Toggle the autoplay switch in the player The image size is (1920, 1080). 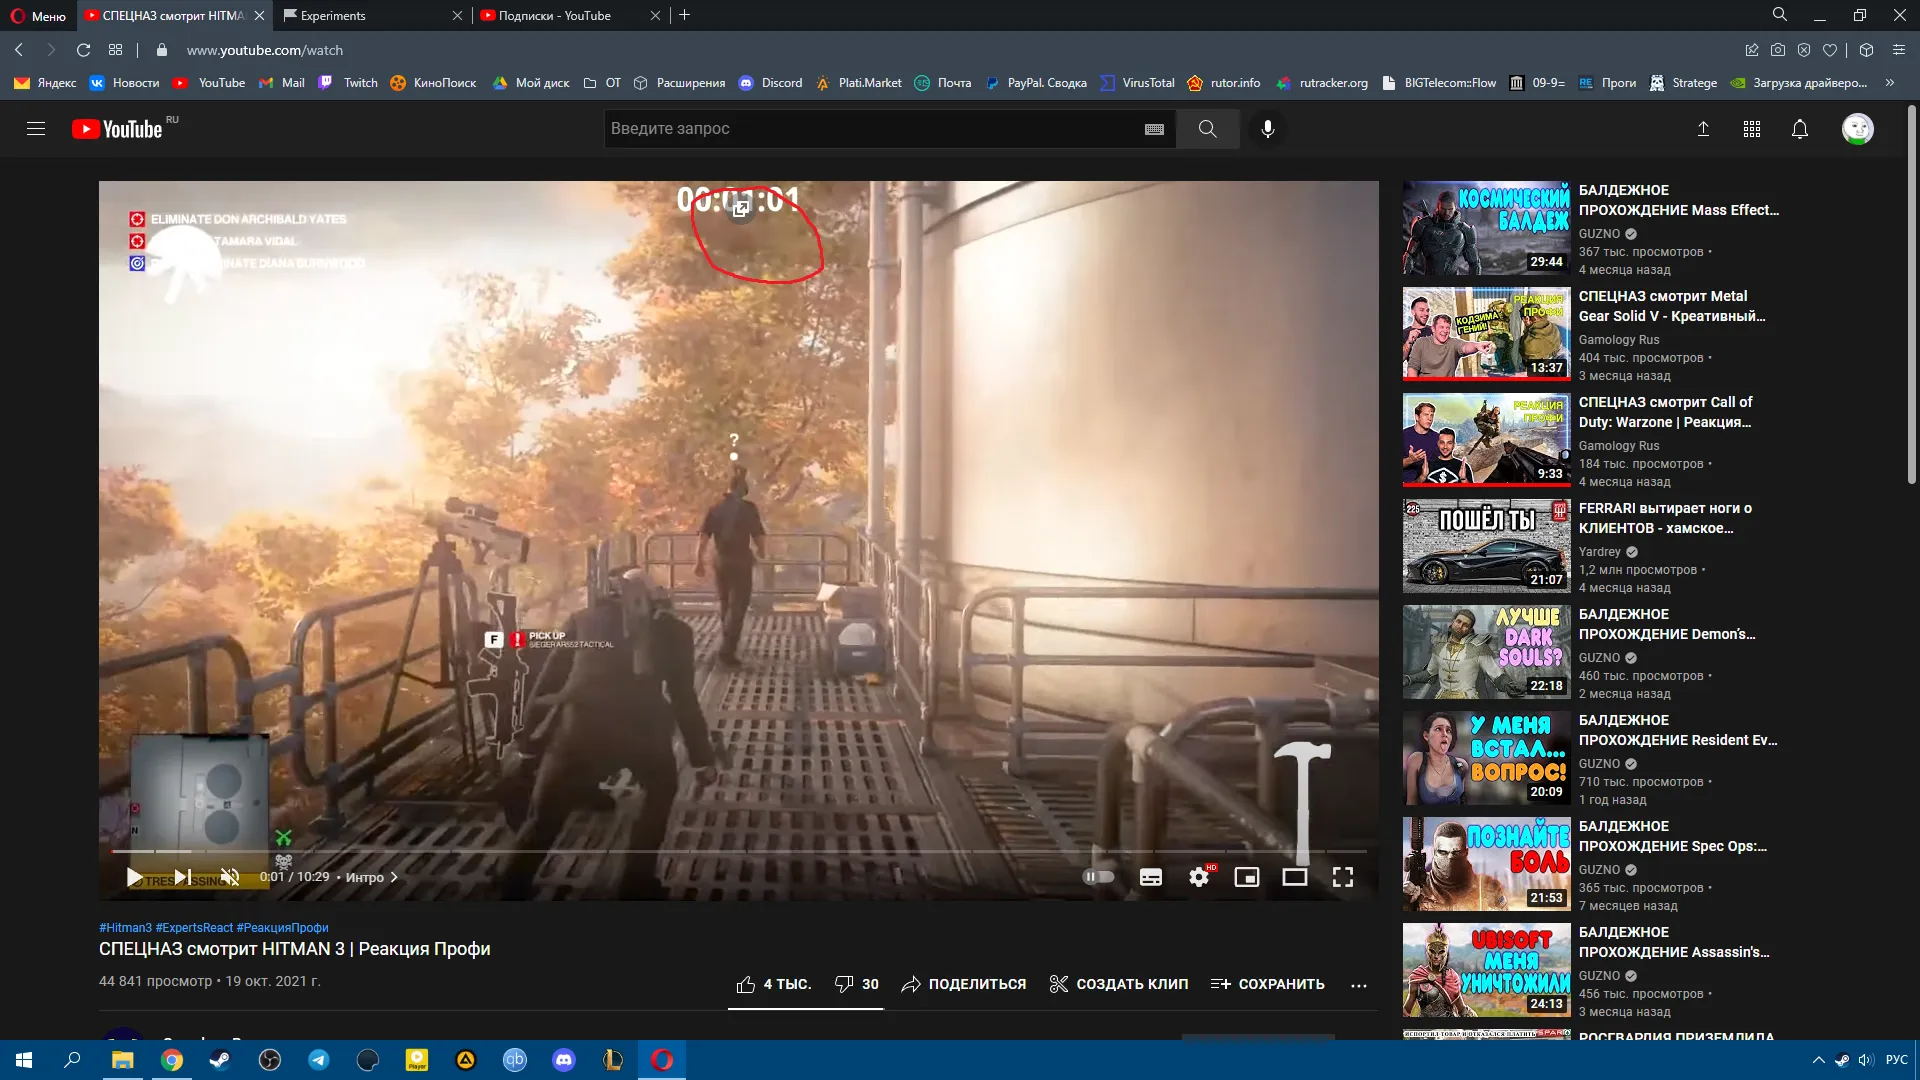coord(1098,877)
